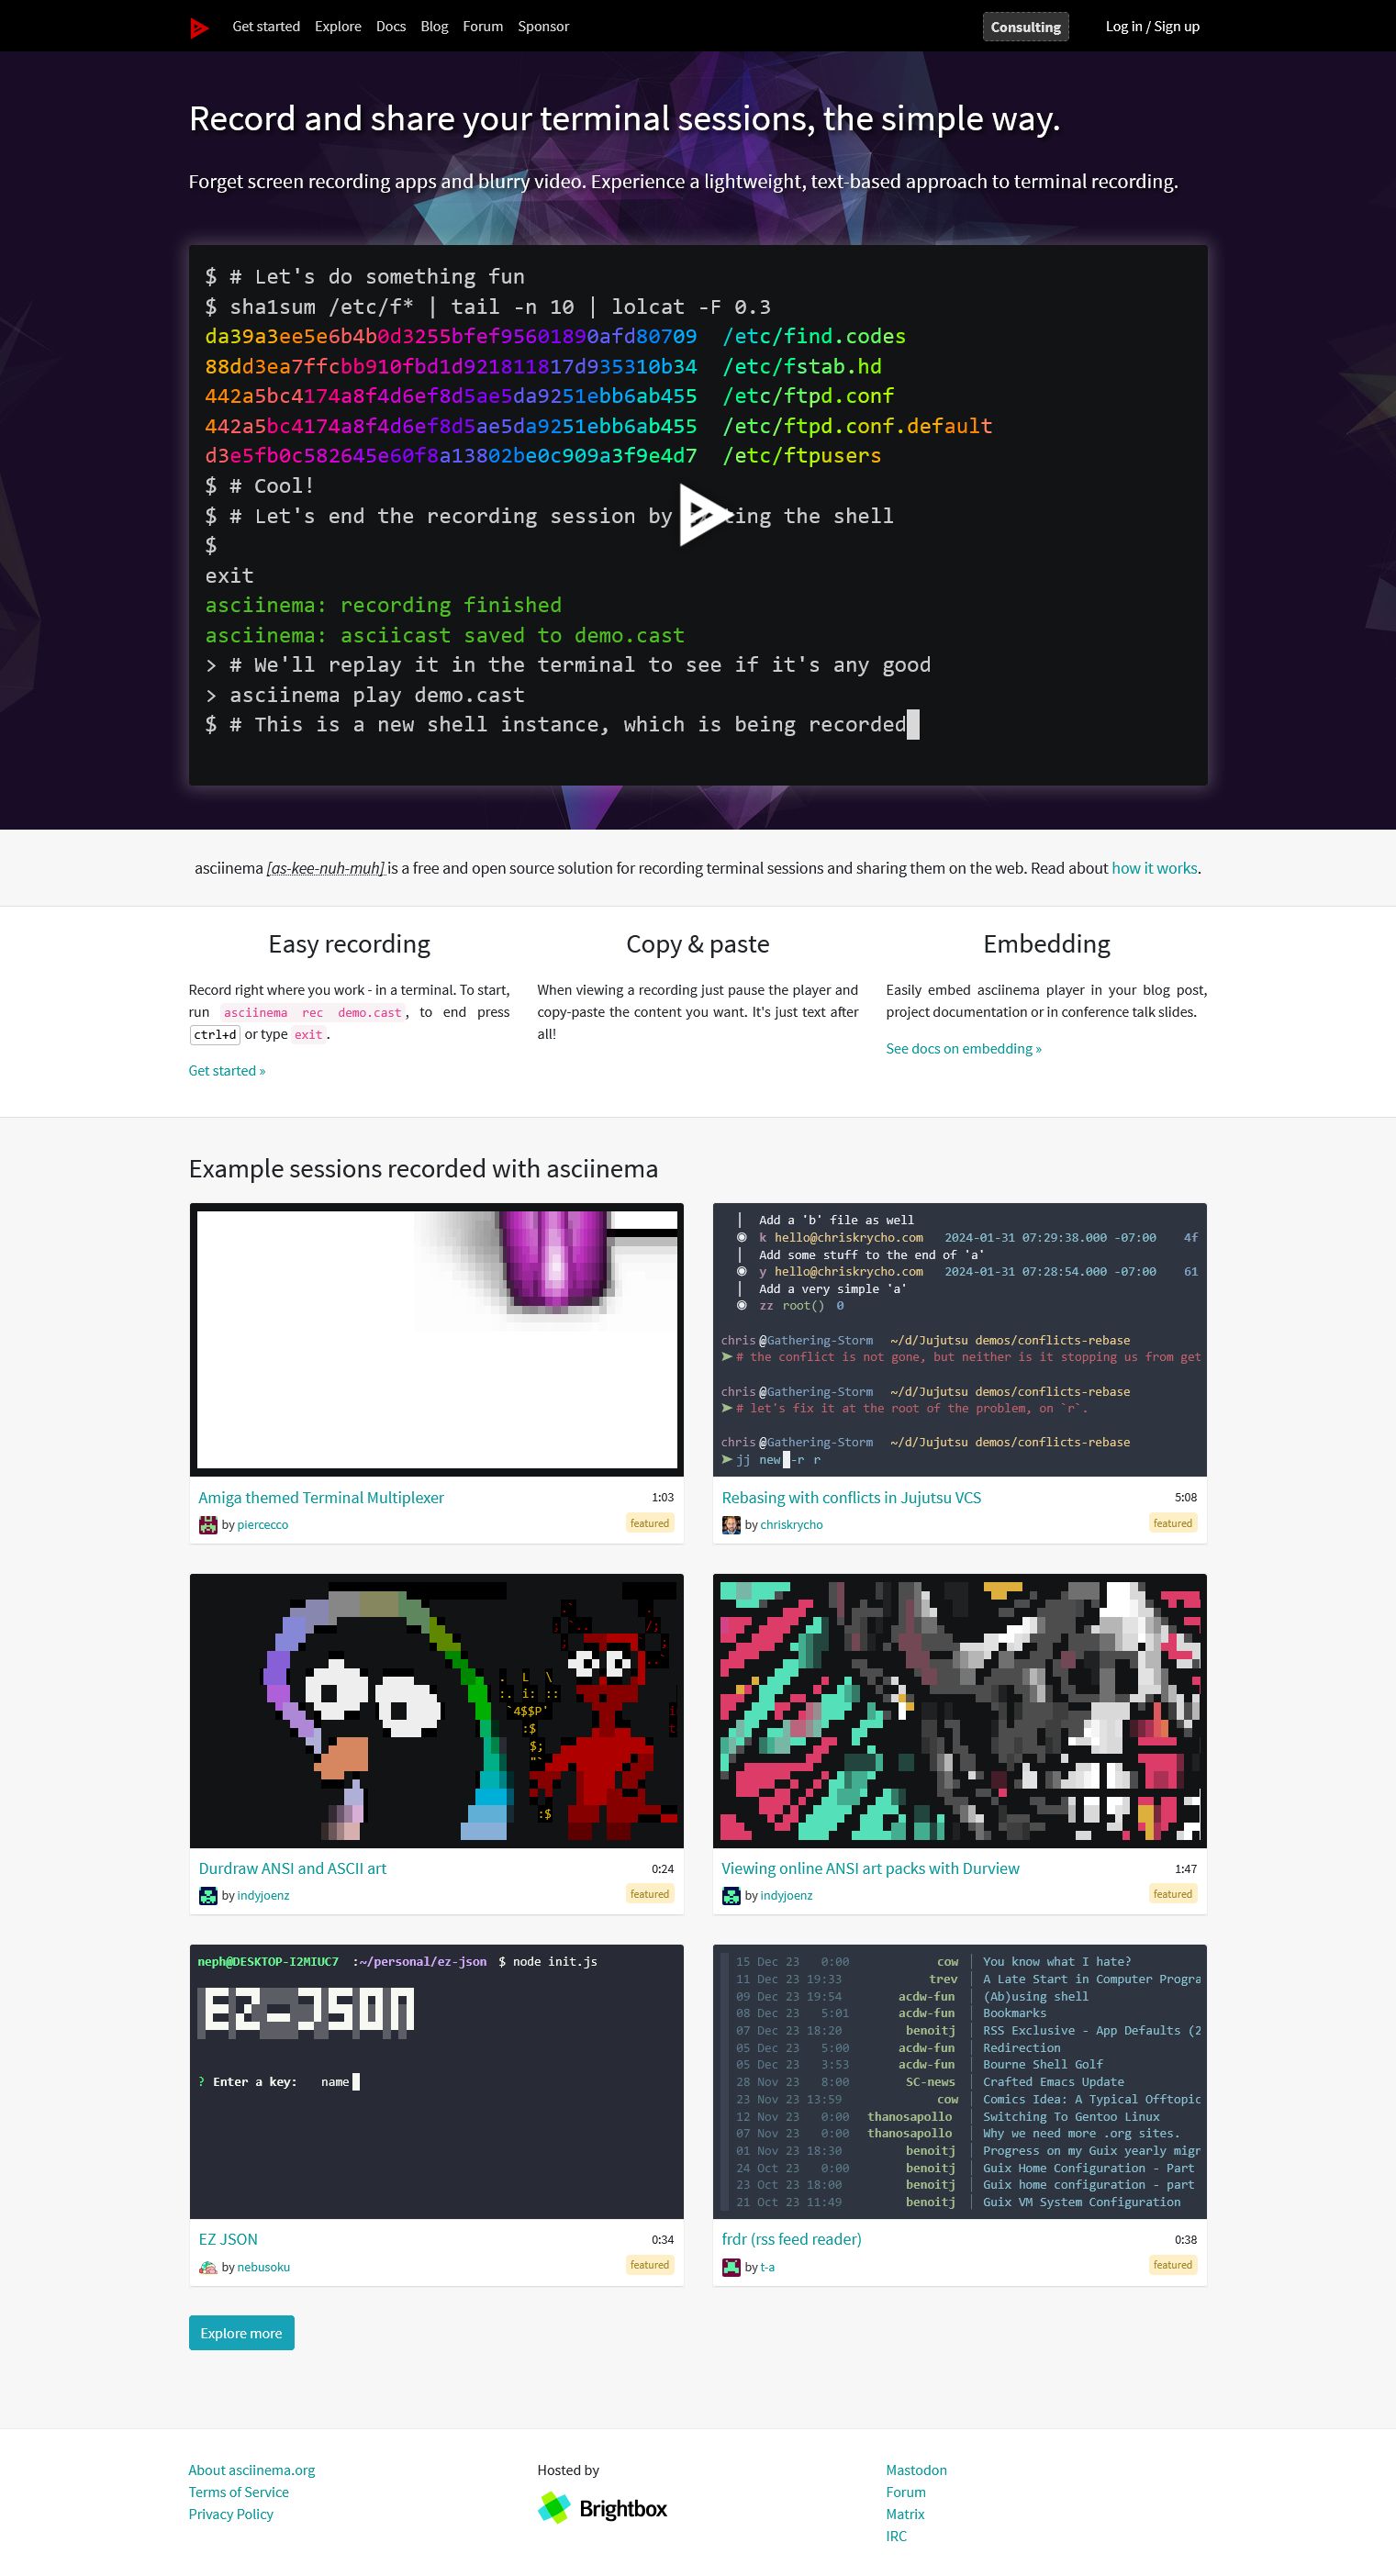
Task: Open Rebasing with conflicts Jujutsu thumbnail
Action: pos(959,1340)
